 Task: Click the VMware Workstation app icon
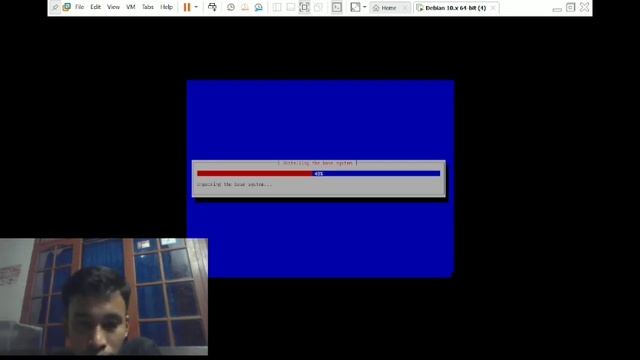pos(67,7)
